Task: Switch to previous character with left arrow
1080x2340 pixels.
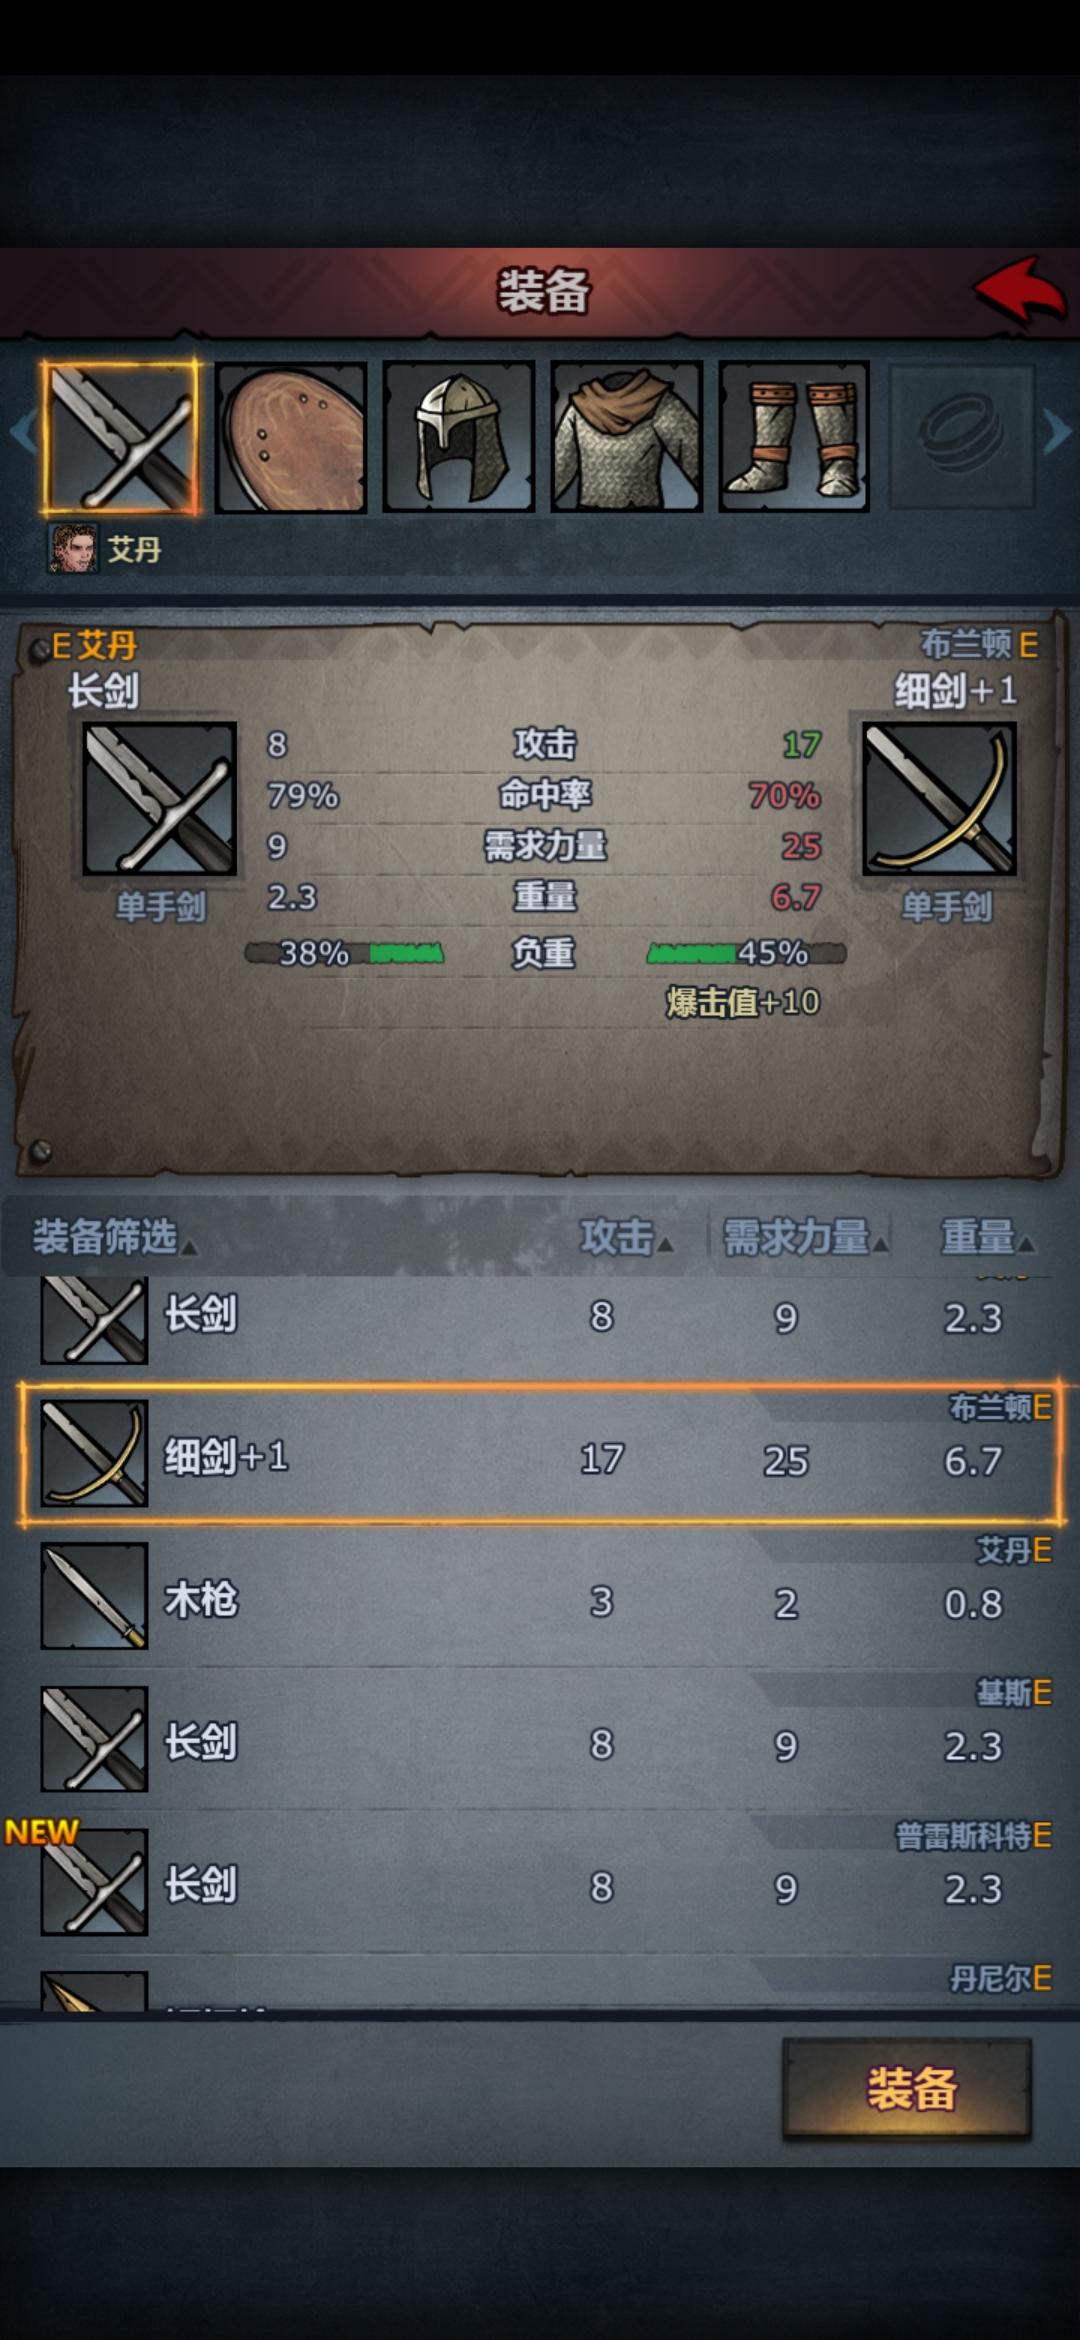Action: click(22, 432)
